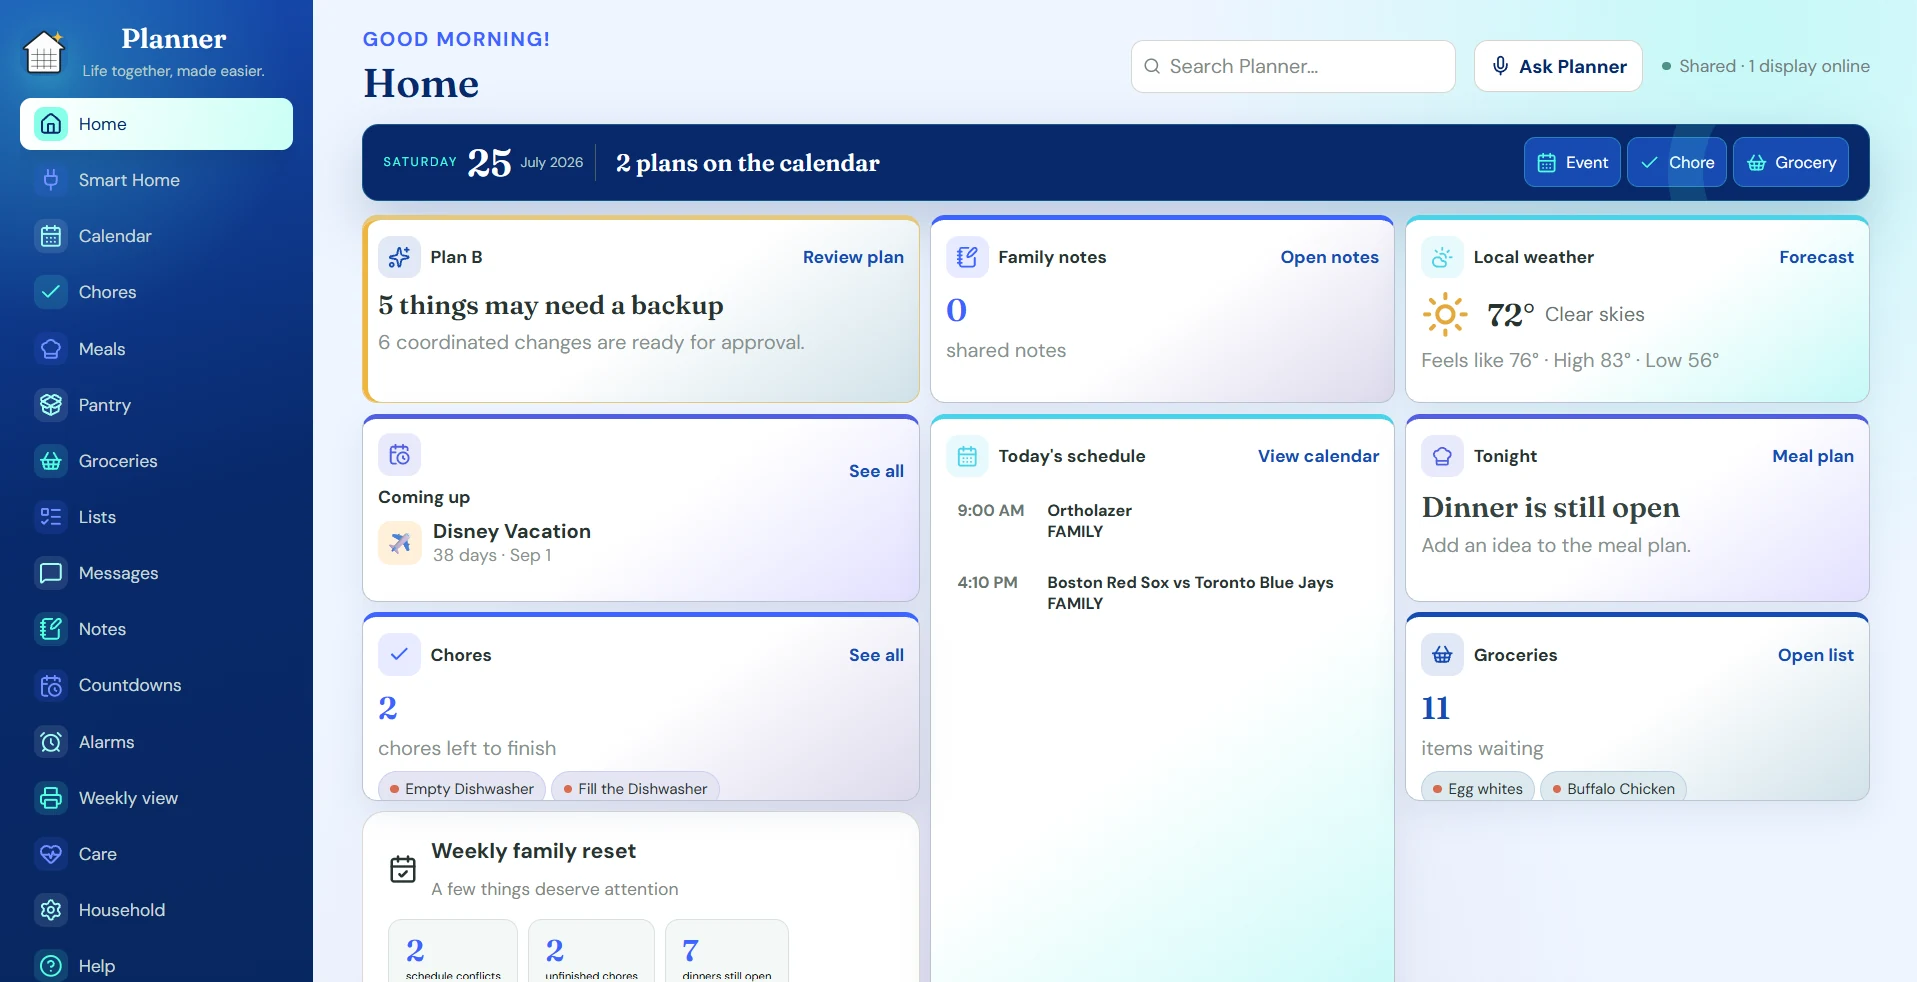Click the Smart Home plug icon
Screen dimensions: 1917x982
coord(51,180)
